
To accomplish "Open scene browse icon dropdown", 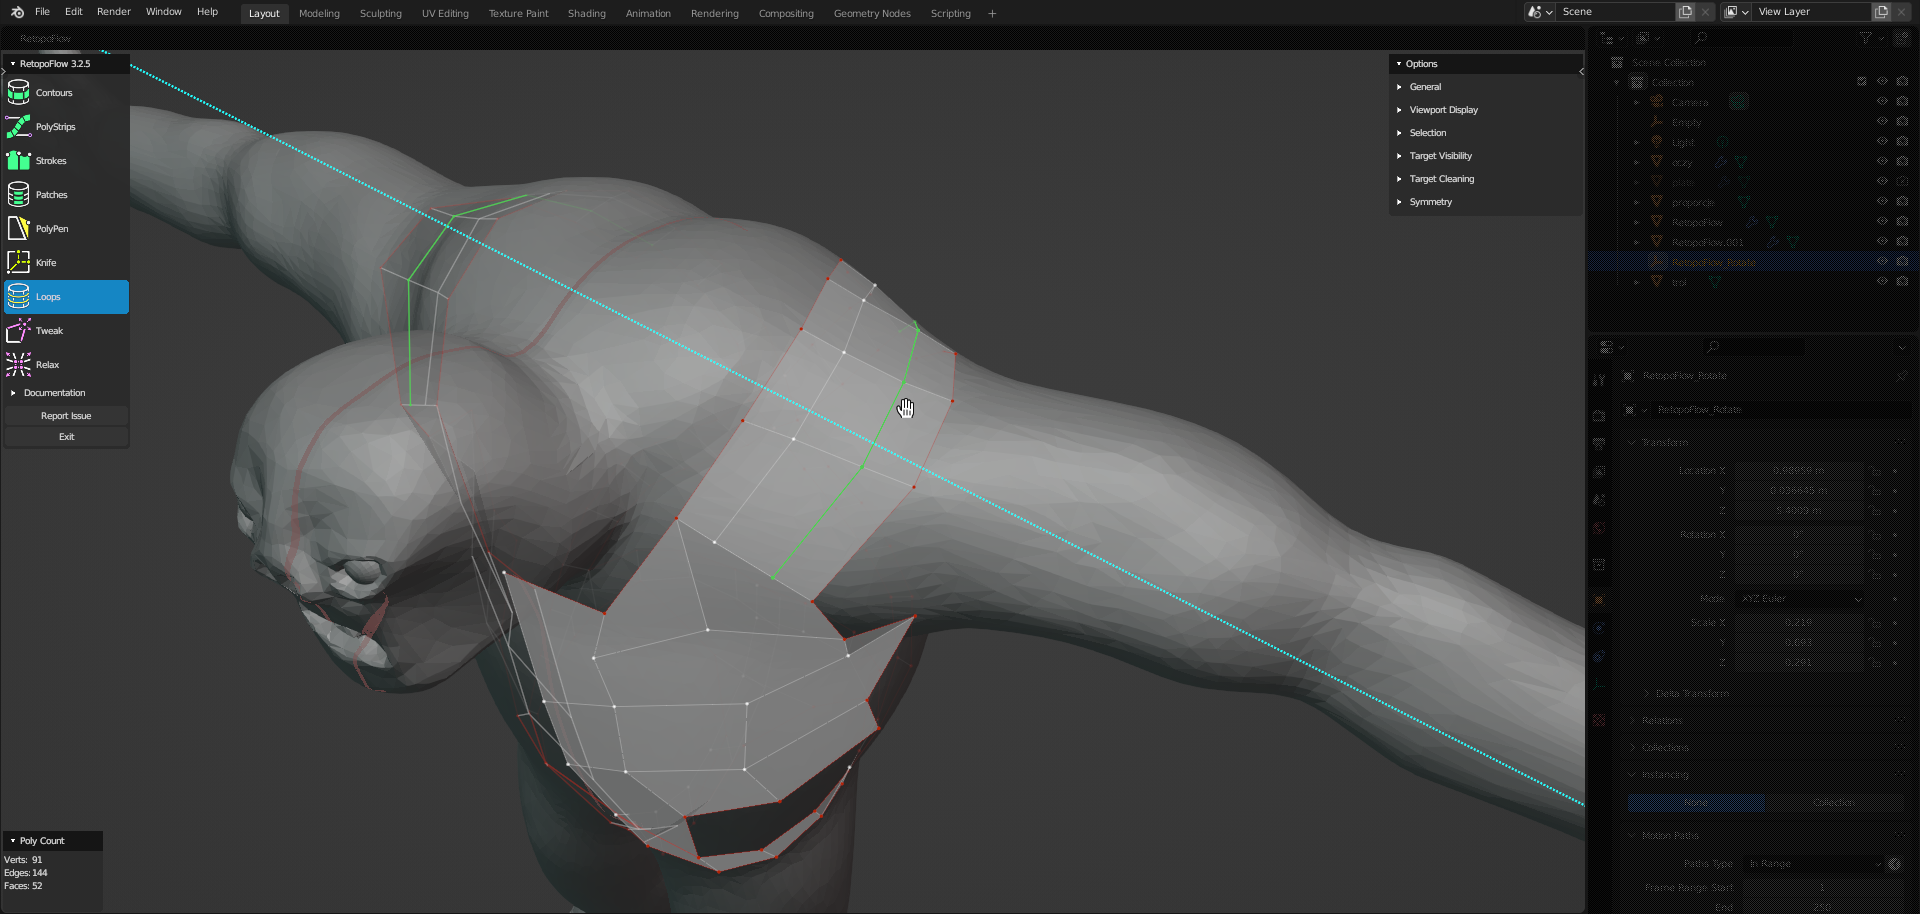I will (1539, 12).
